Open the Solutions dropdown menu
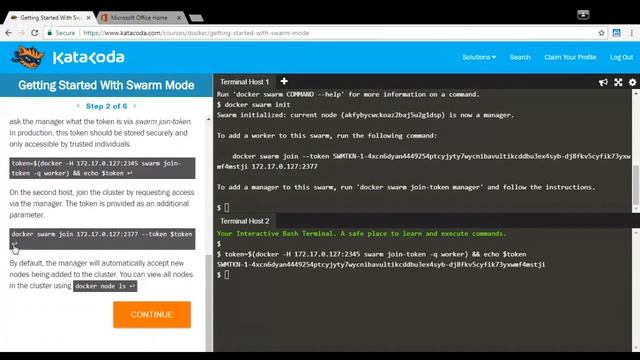640x360 pixels. coord(479,57)
